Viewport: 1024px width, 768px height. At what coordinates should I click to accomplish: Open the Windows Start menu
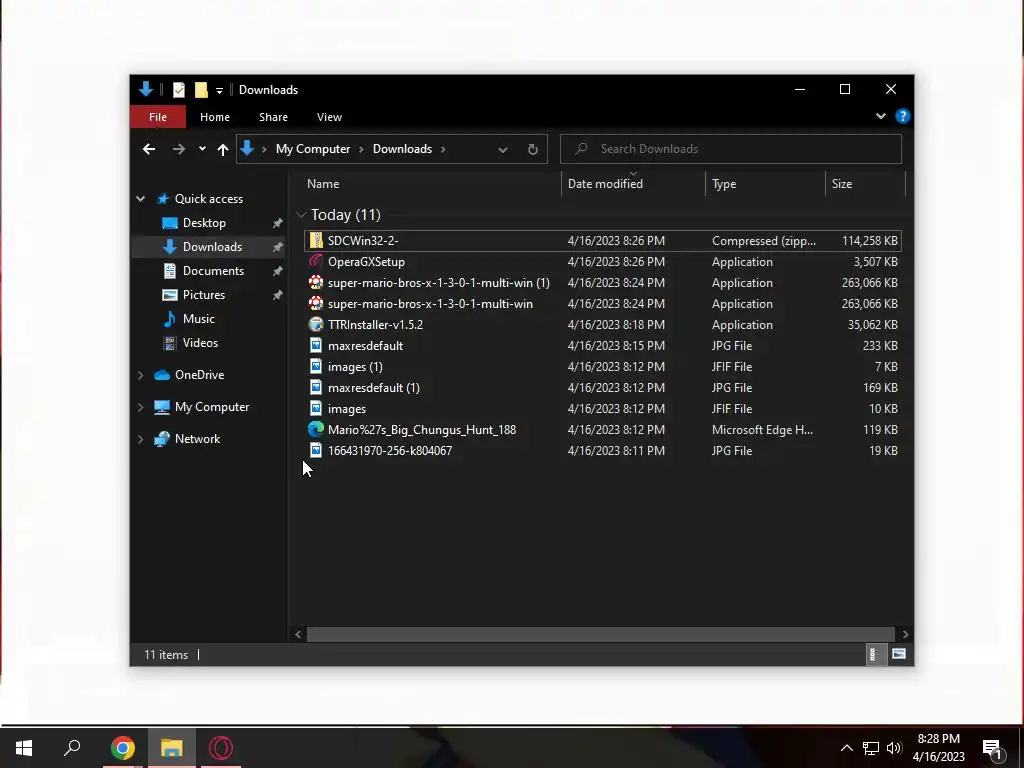(x=24, y=748)
